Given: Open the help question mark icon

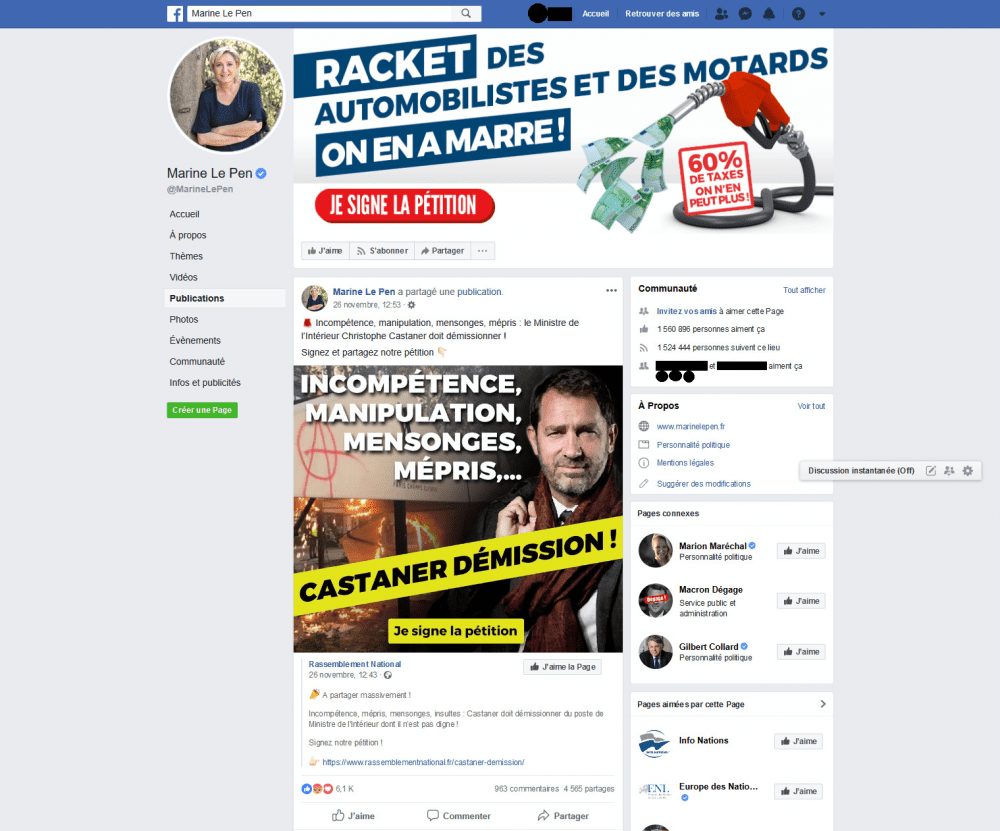Looking at the screenshot, I should pos(798,13).
